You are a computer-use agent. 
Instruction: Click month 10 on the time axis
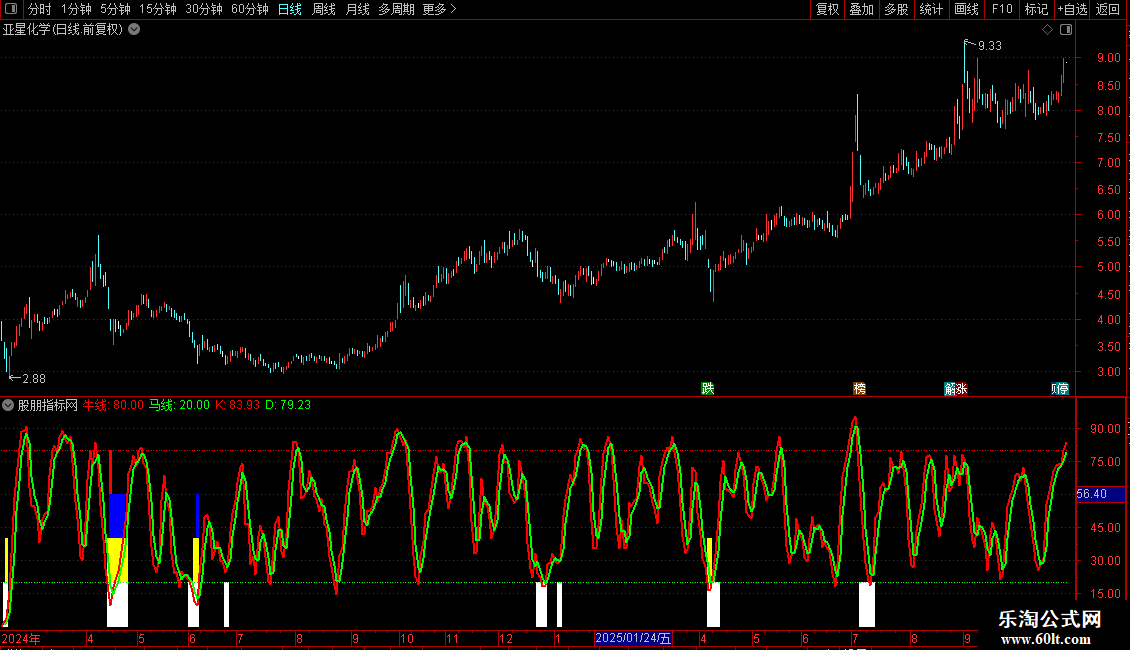(406, 638)
